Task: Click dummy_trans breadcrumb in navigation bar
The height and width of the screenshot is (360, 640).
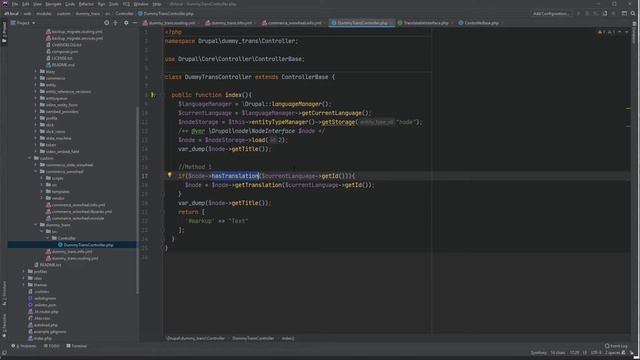Action: point(88,13)
